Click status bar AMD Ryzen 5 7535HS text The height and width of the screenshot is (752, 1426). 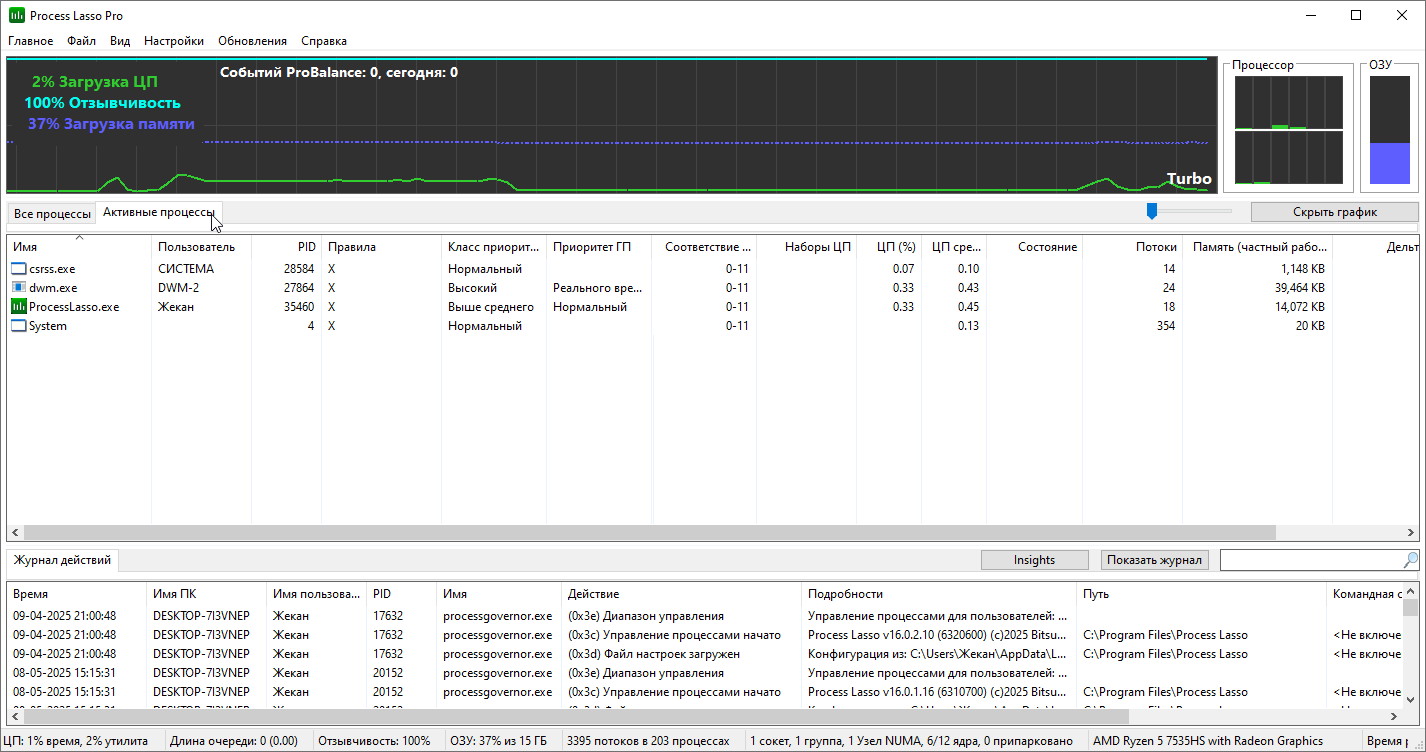coord(1208,741)
